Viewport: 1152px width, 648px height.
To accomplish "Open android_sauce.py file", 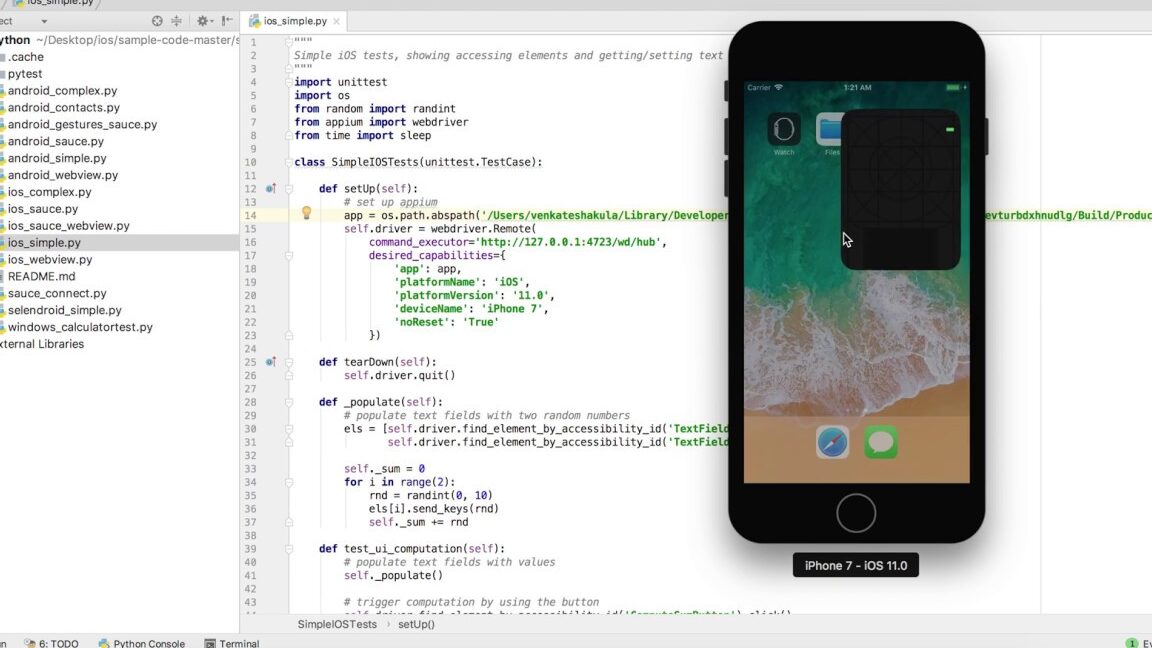I will tap(55, 141).
